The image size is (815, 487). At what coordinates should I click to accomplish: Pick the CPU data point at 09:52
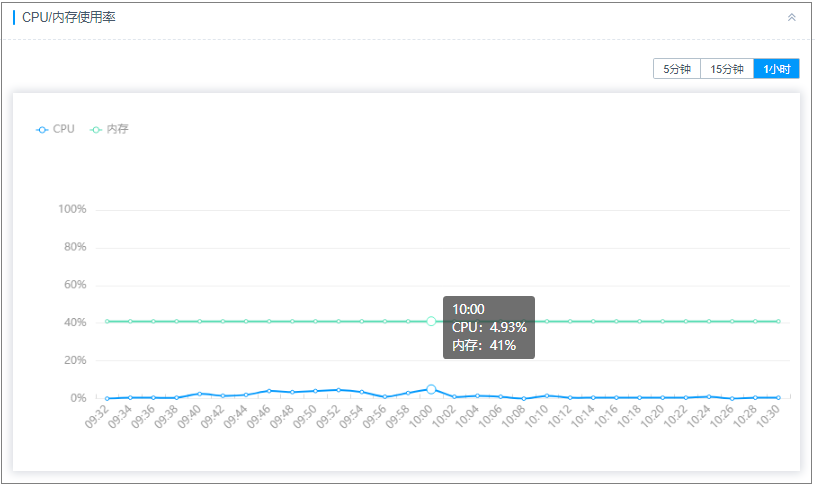(x=338, y=390)
